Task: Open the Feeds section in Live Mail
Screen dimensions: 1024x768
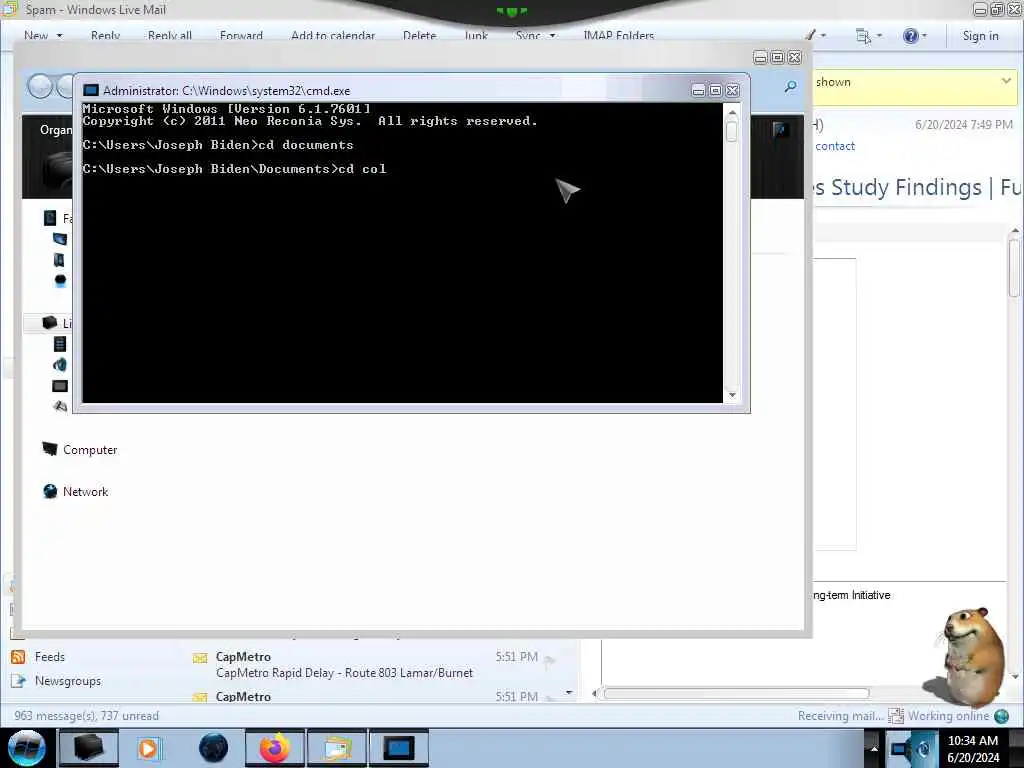Action: [x=50, y=656]
